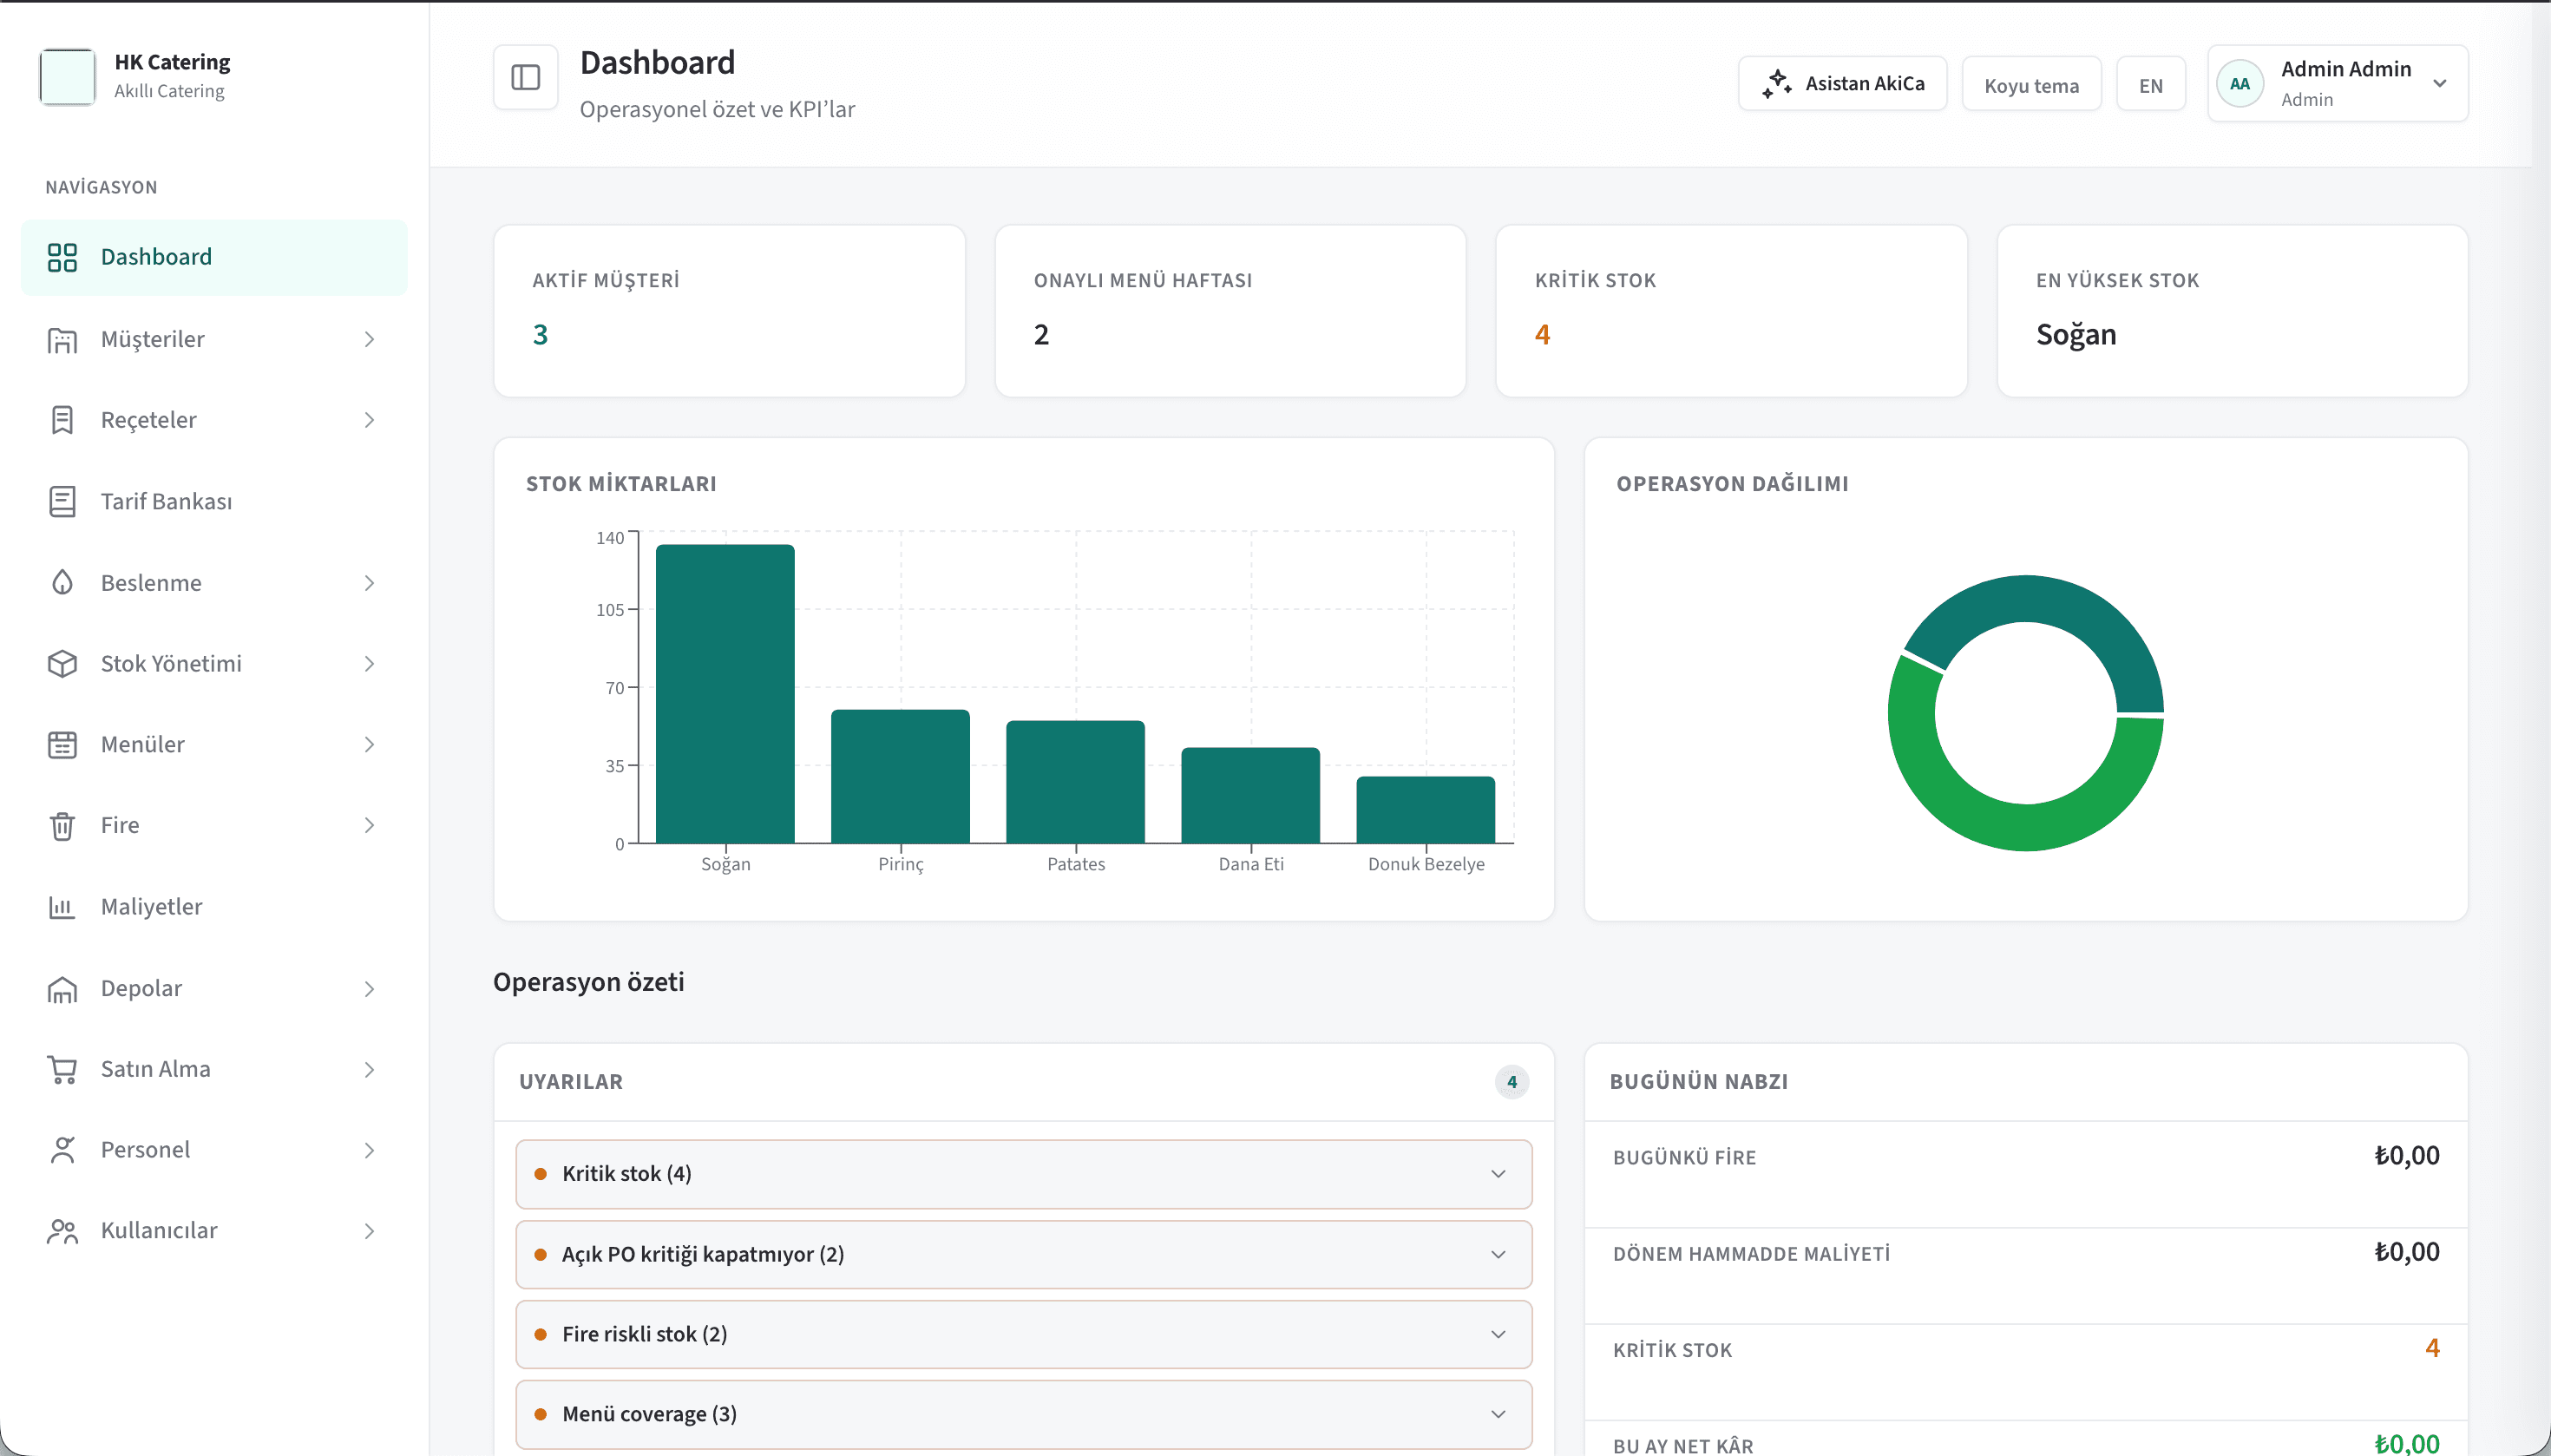Viewport: 2551px width, 1456px height.
Task: Expand the Personel submenu chevron
Action: click(x=369, y=1151)
